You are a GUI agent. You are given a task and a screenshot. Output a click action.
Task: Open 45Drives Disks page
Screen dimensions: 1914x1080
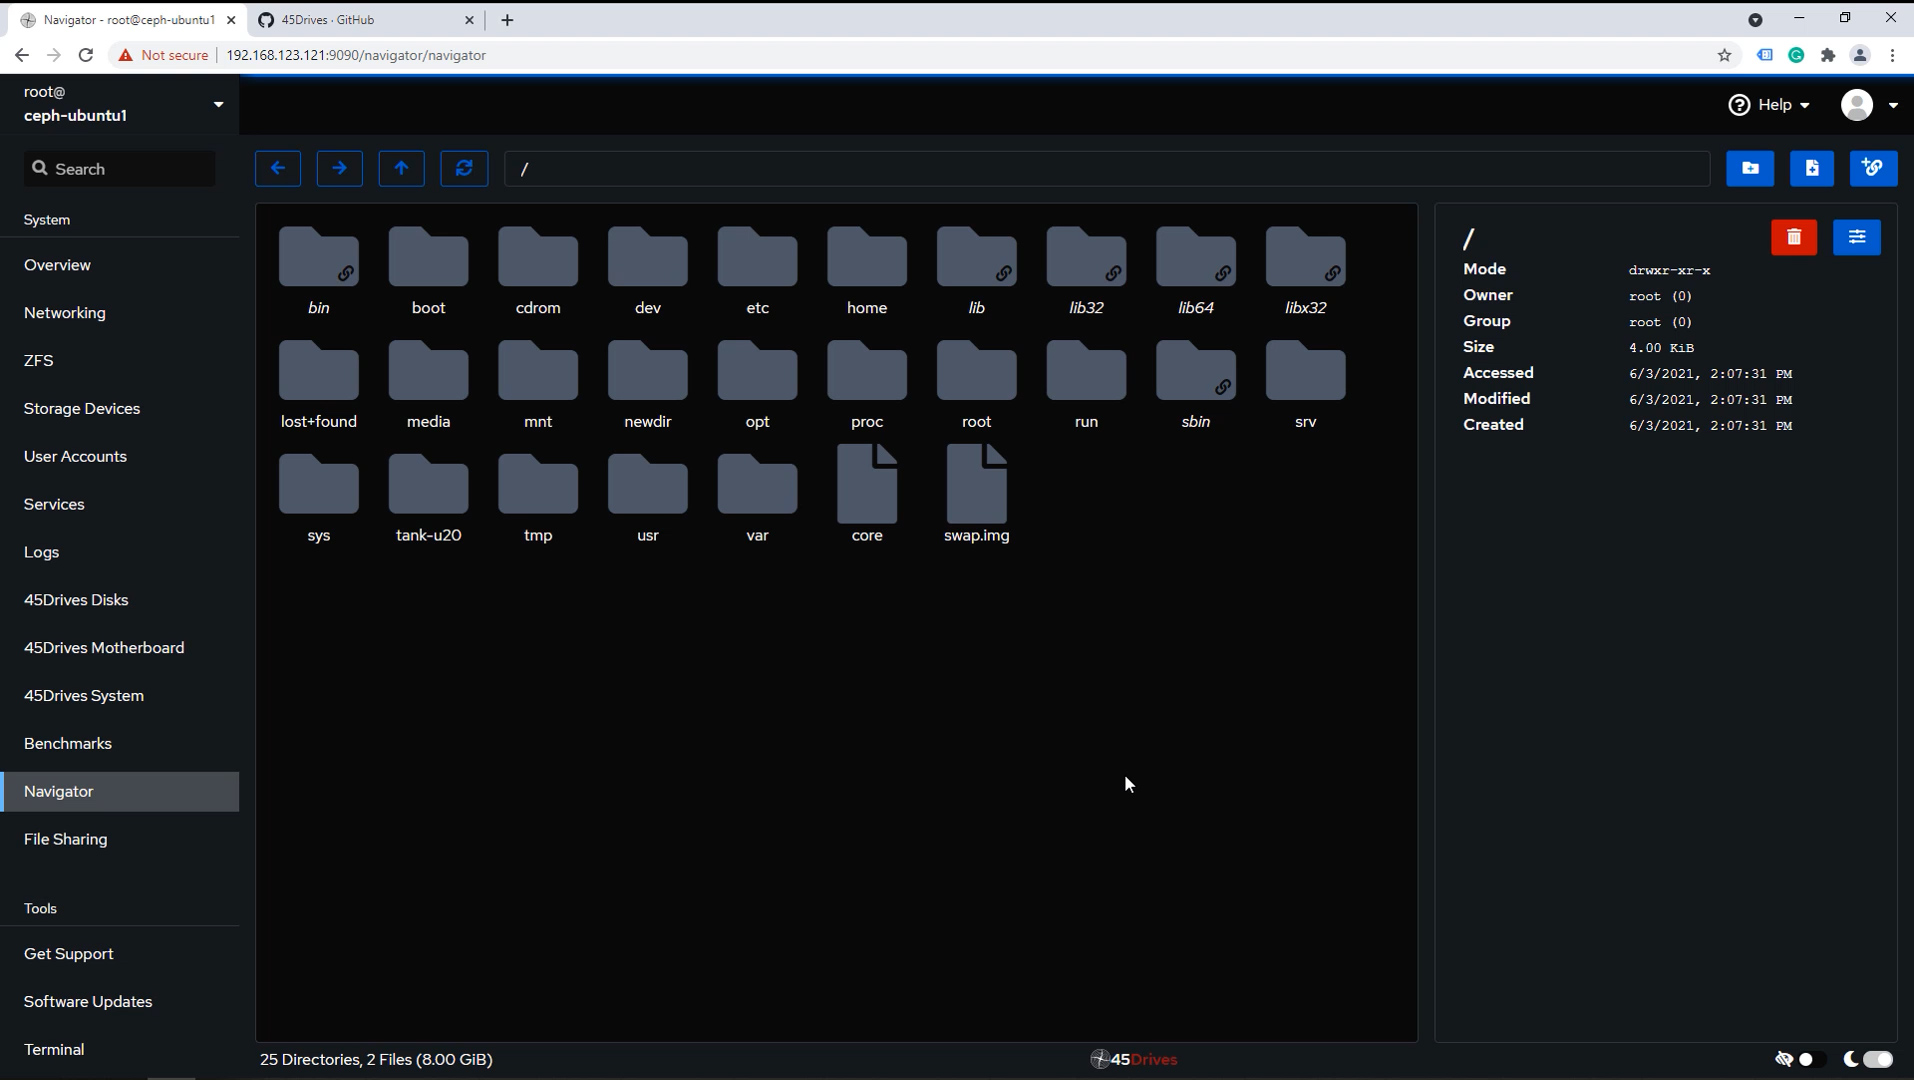click(x=120, y=600)
